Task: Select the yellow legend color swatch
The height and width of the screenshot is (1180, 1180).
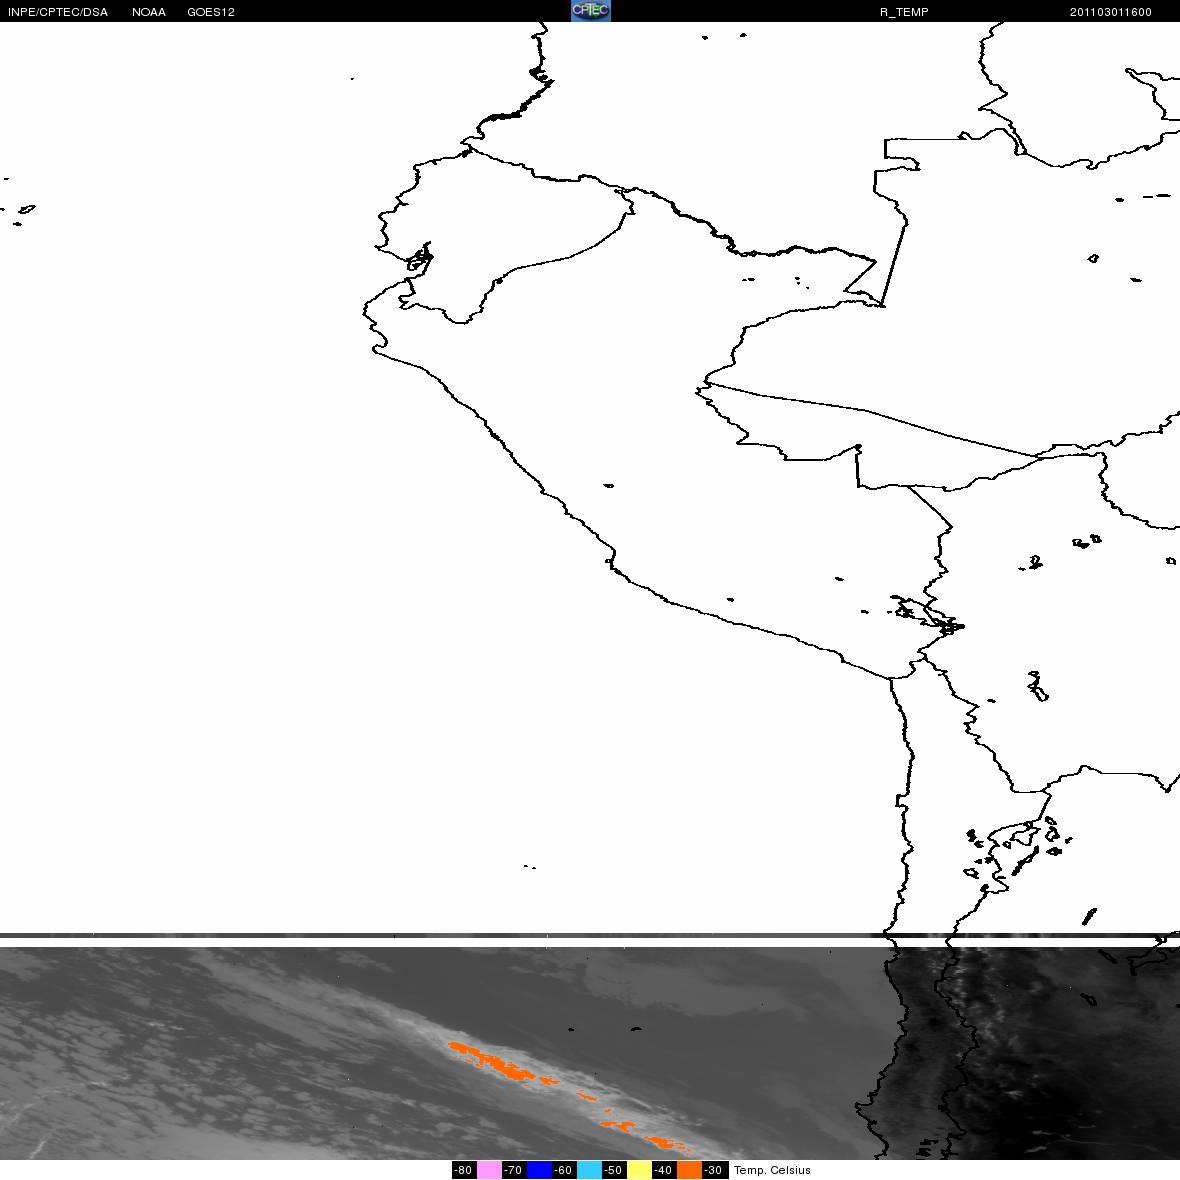Action: [640, 1170]
